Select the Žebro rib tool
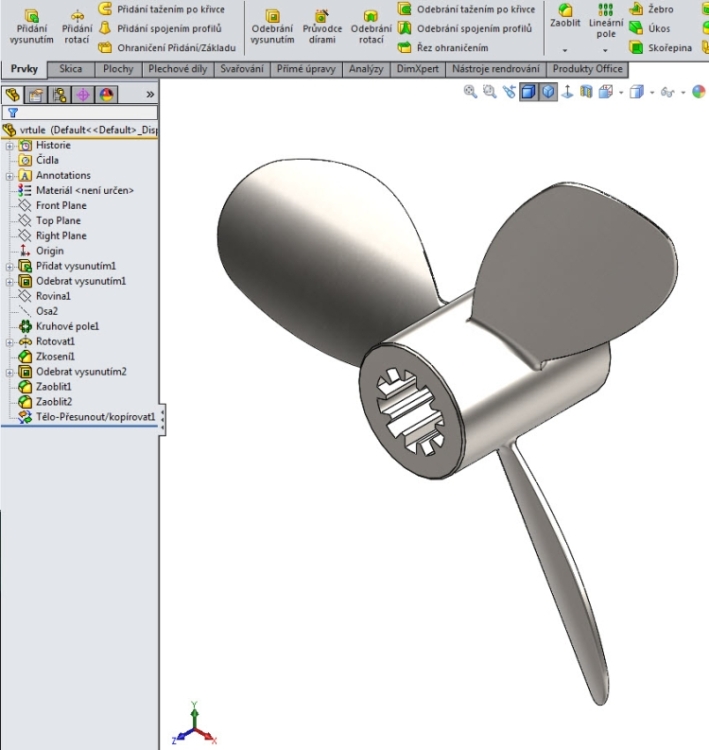The image size is (709, 750). [651, 9]
